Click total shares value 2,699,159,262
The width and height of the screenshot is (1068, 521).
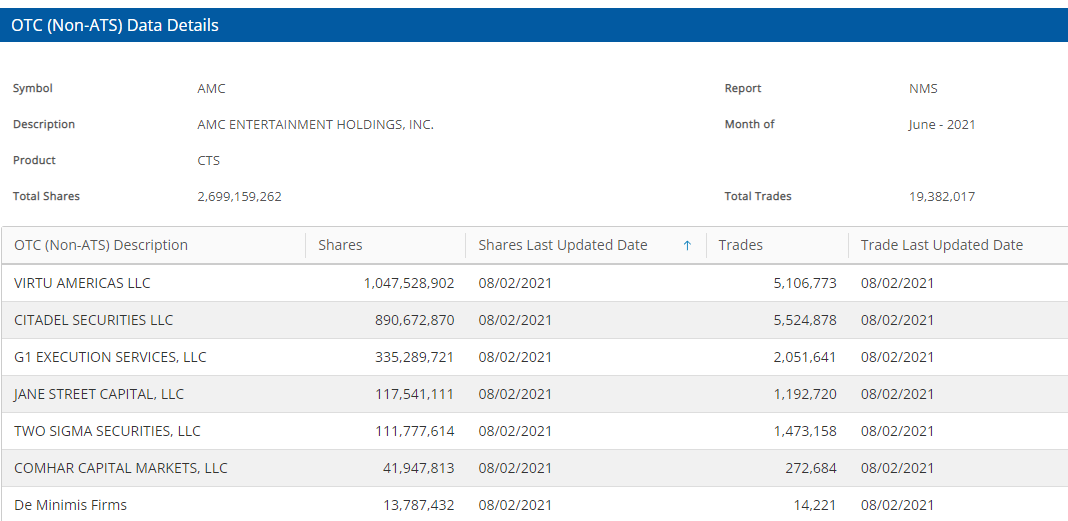pyautogui.click(x=239, y=197)
